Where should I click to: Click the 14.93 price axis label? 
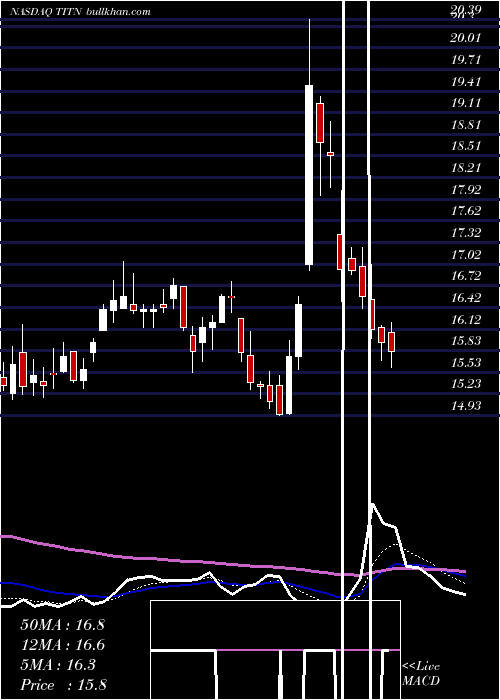(x=466, y=406)
